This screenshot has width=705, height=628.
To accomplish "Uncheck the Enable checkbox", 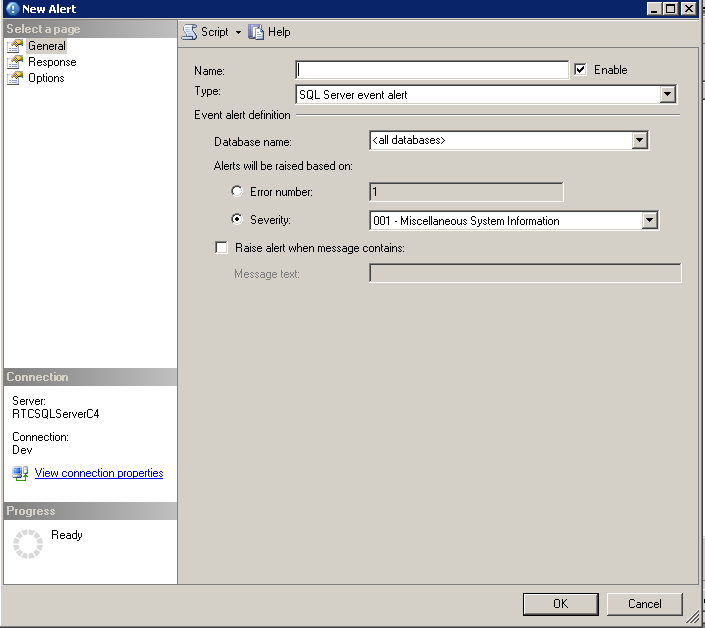I will click(580, 70).
